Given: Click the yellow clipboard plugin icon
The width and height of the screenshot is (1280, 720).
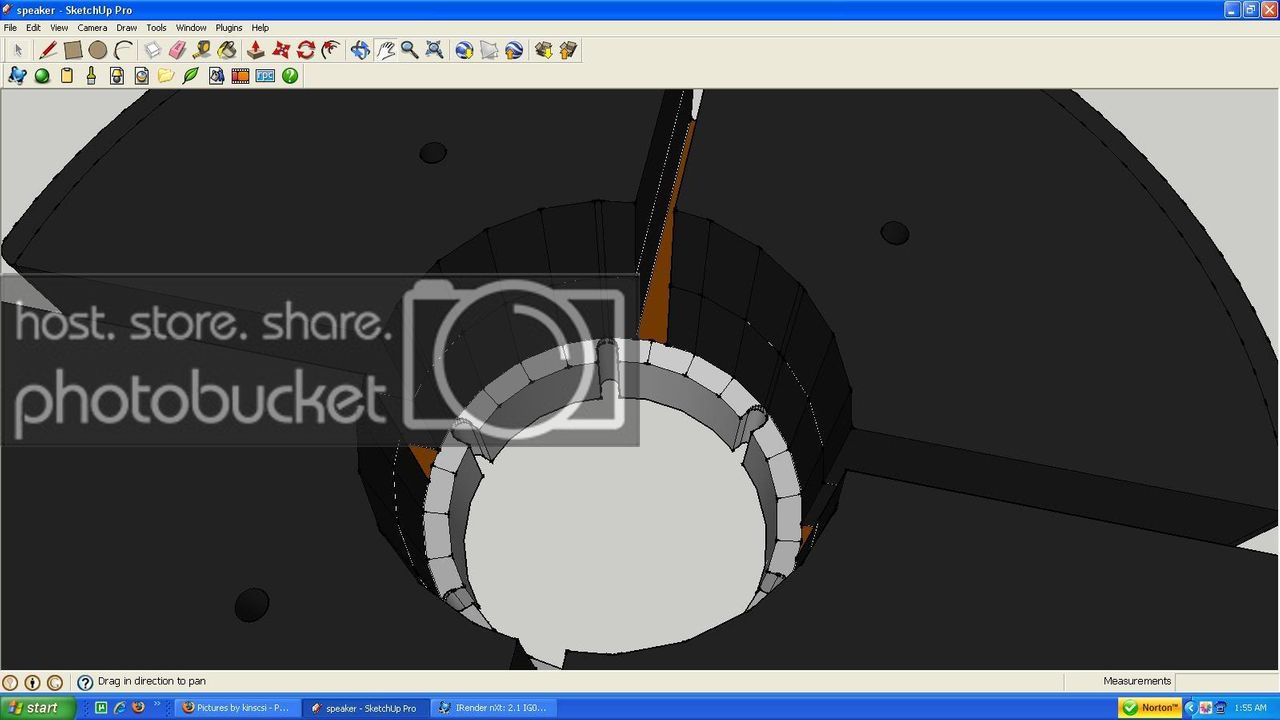Looking at the screenshot, I should (x=67, y=75).
